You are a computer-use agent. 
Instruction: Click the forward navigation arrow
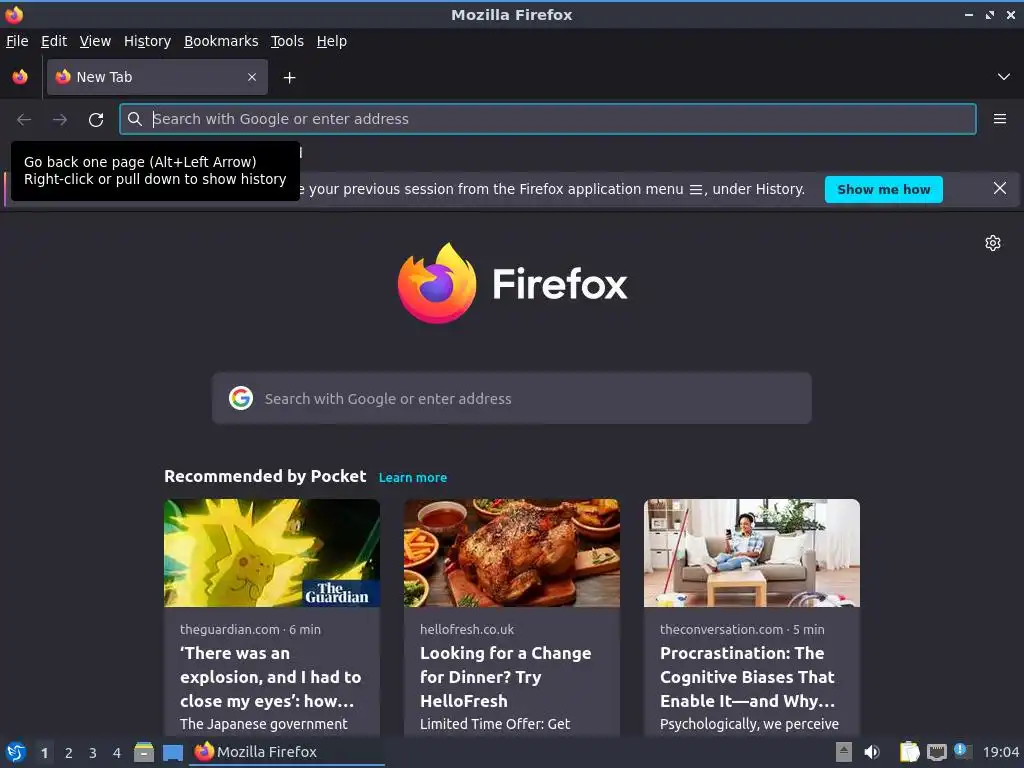coord(59,120)
